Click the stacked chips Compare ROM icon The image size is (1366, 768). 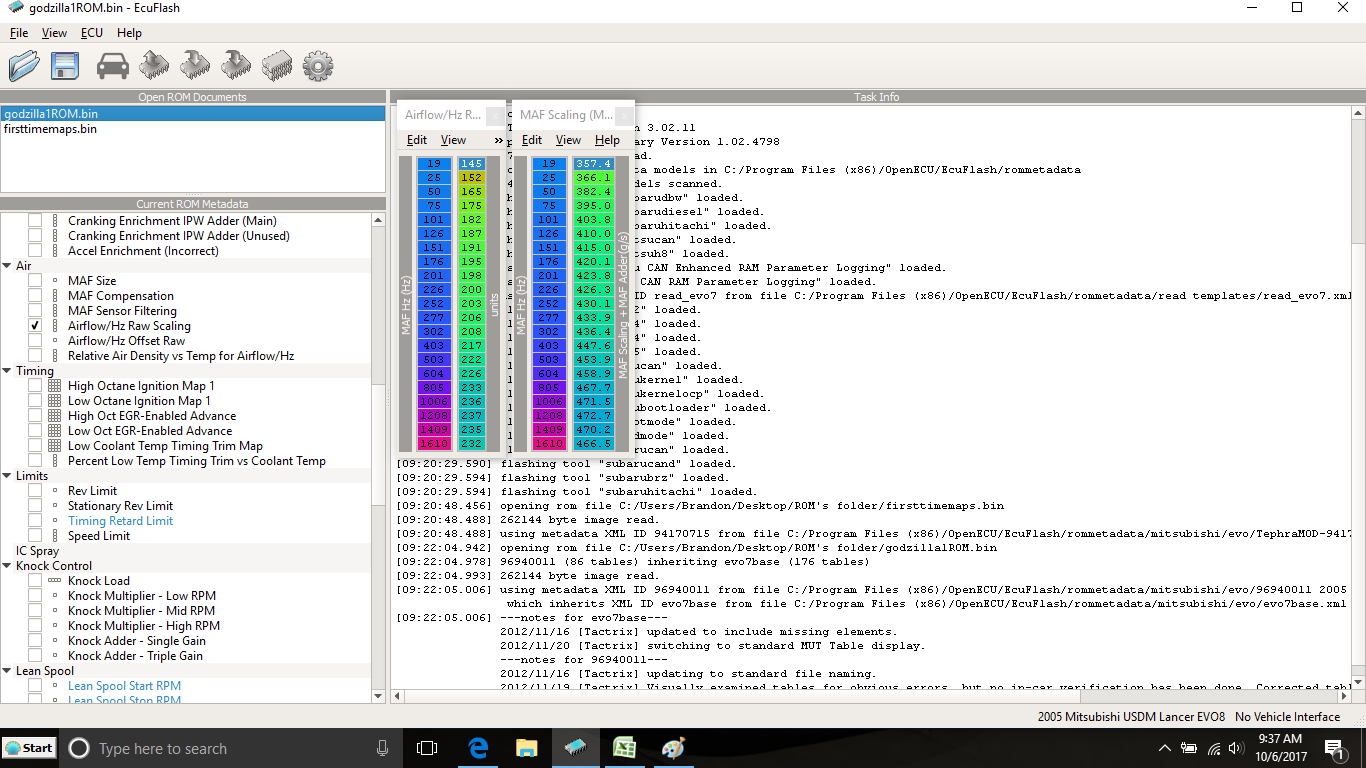276,66
